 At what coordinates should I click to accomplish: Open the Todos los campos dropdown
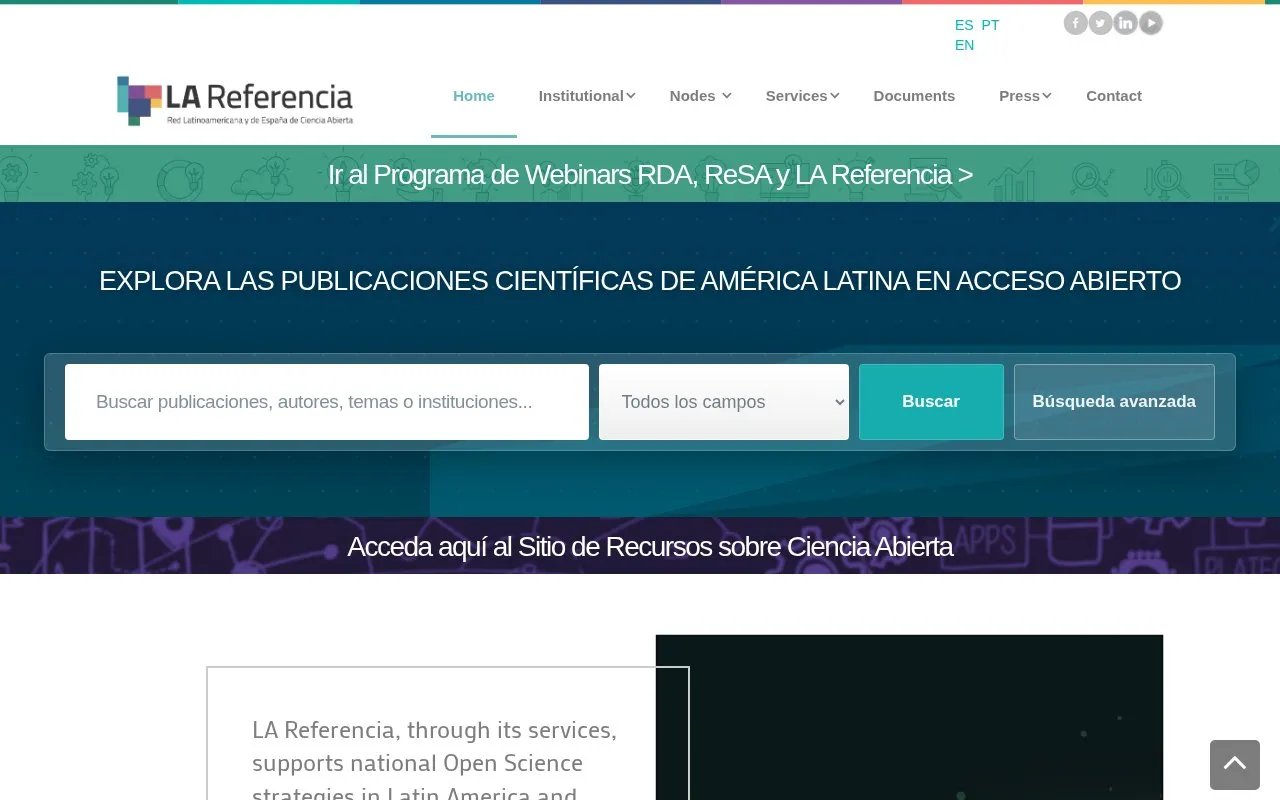724,402
